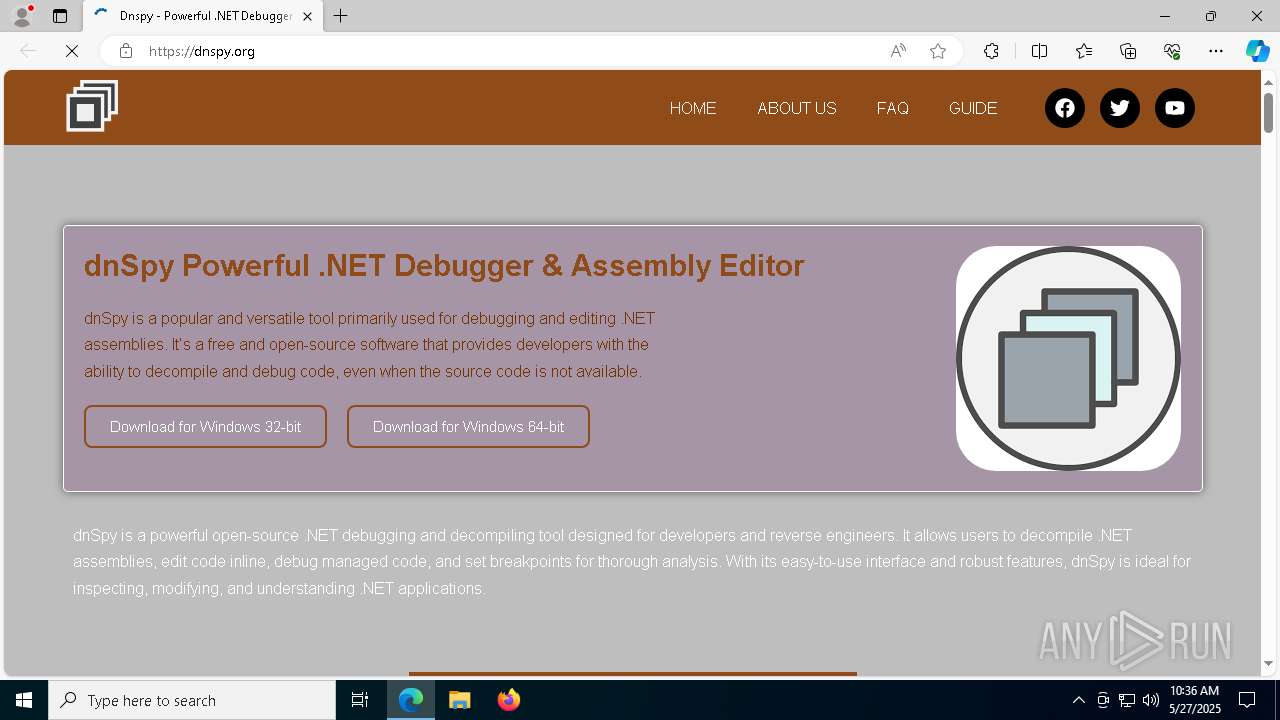Open the notification center icon
Image resolution: width=1280 pixels, height=720 pixels.
pos(1247,700)
